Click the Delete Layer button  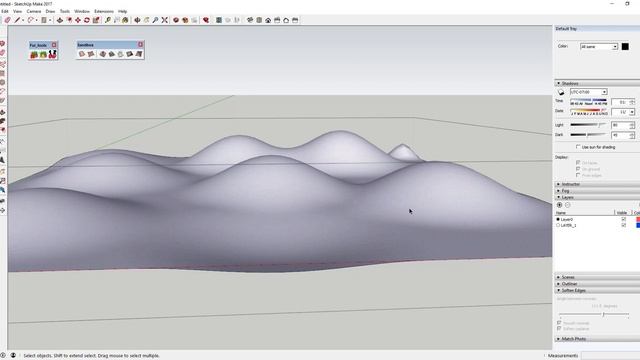click(567, 205)
